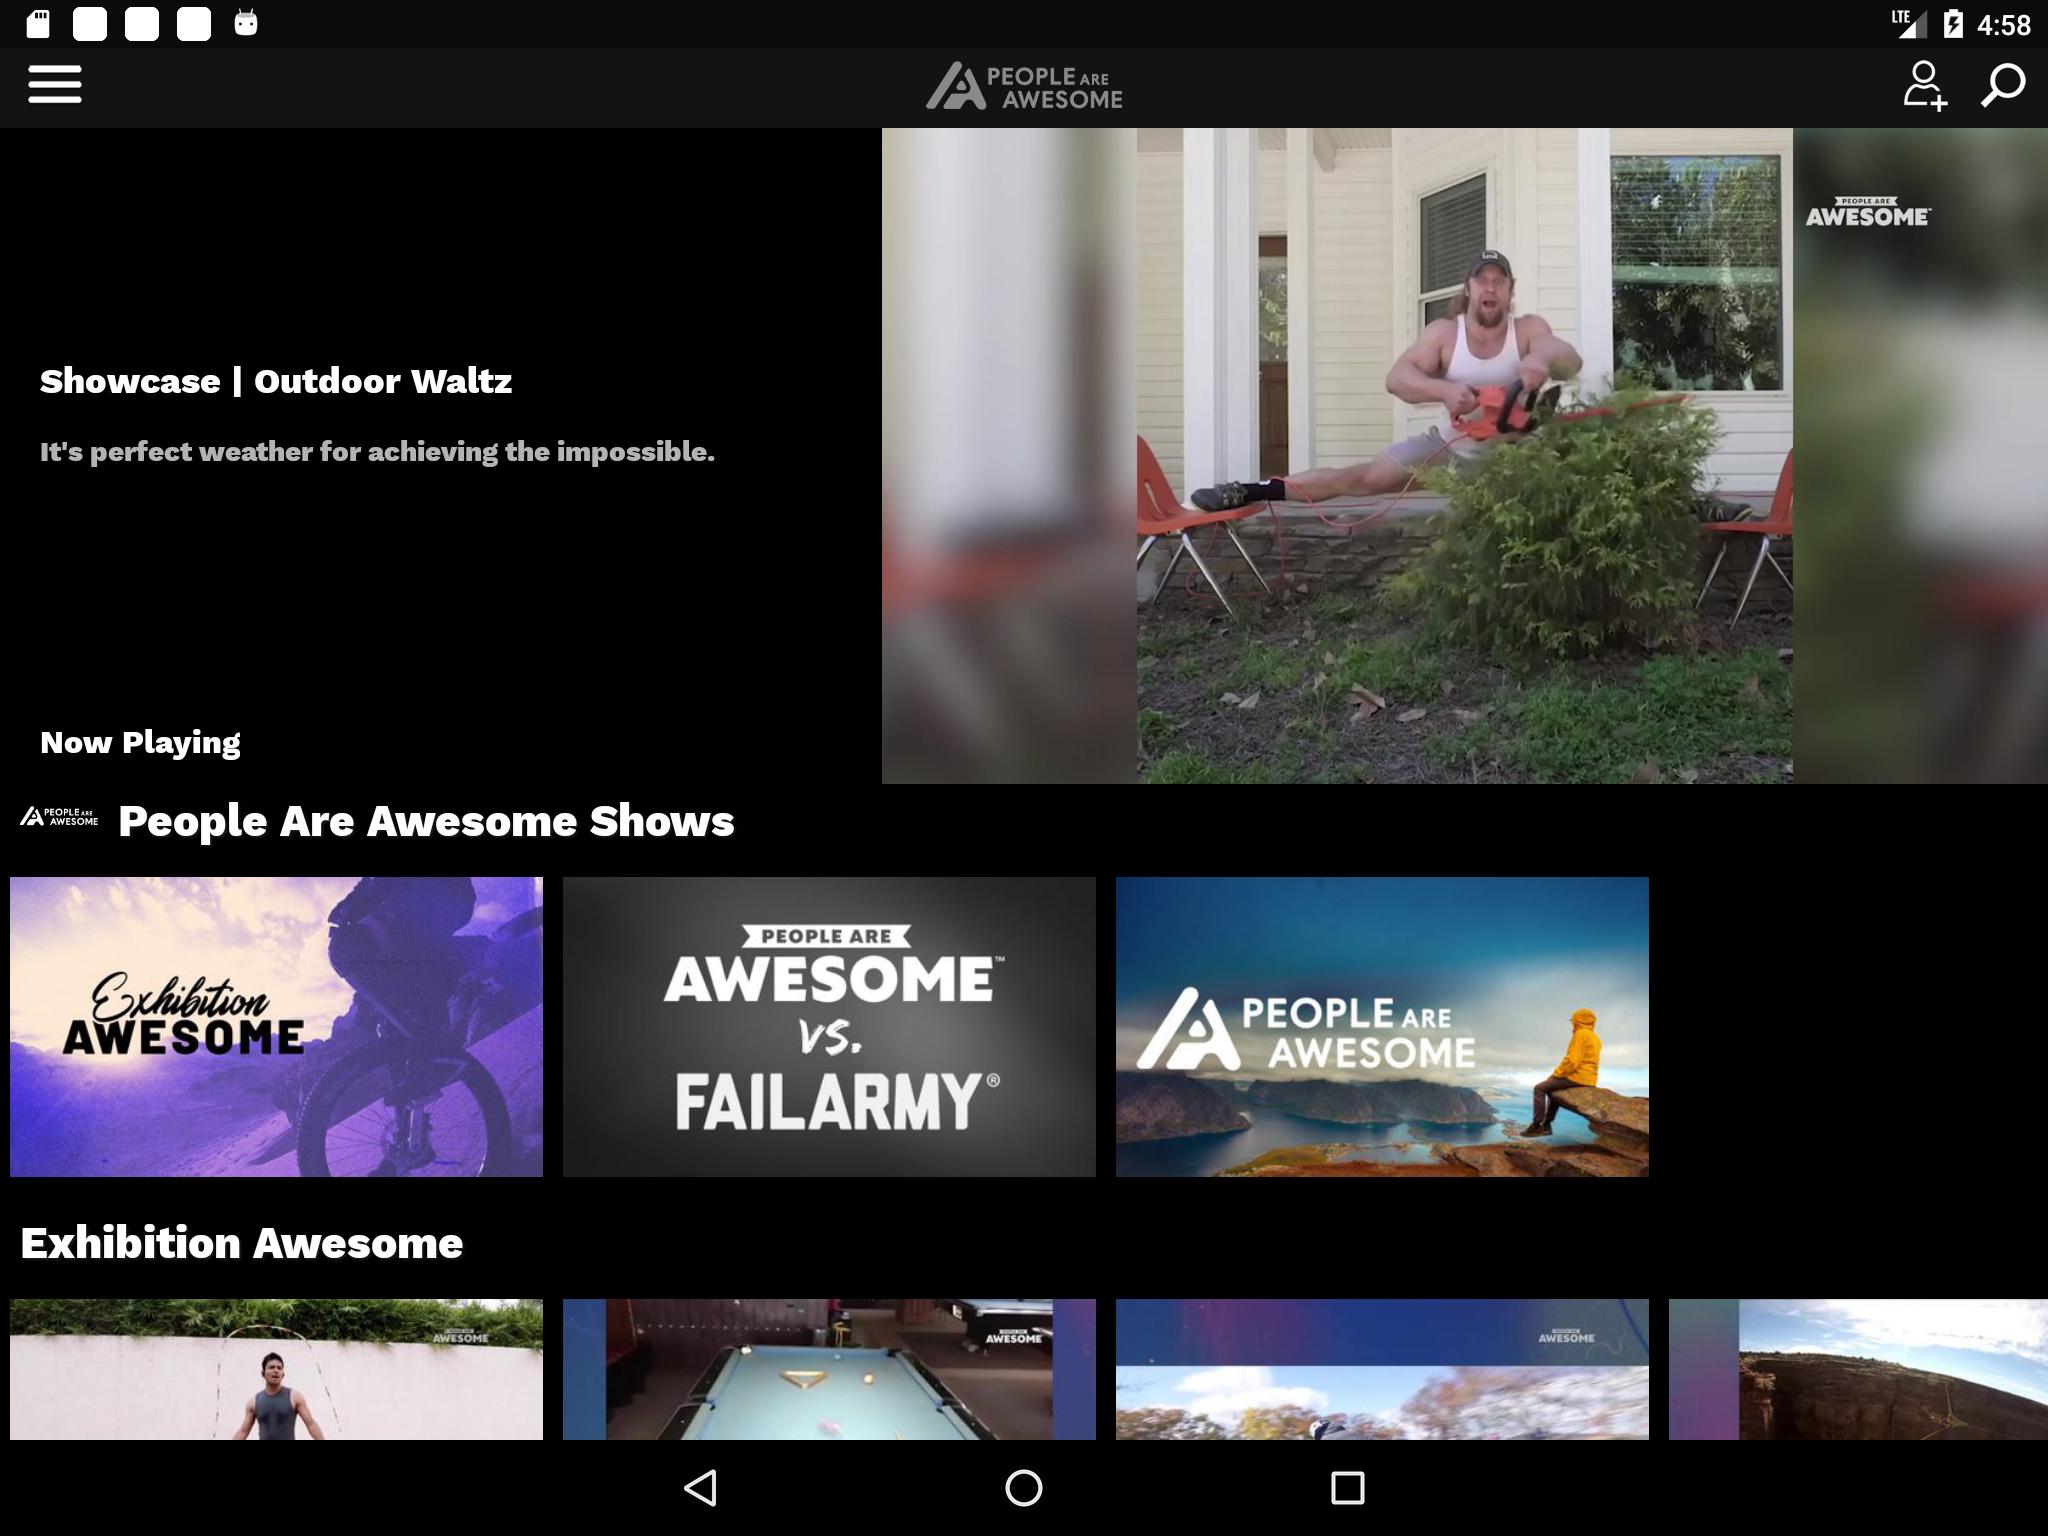Play the jump rope man video thumbnail
Viewport: 2048px width, 1536px height.
276,1369
